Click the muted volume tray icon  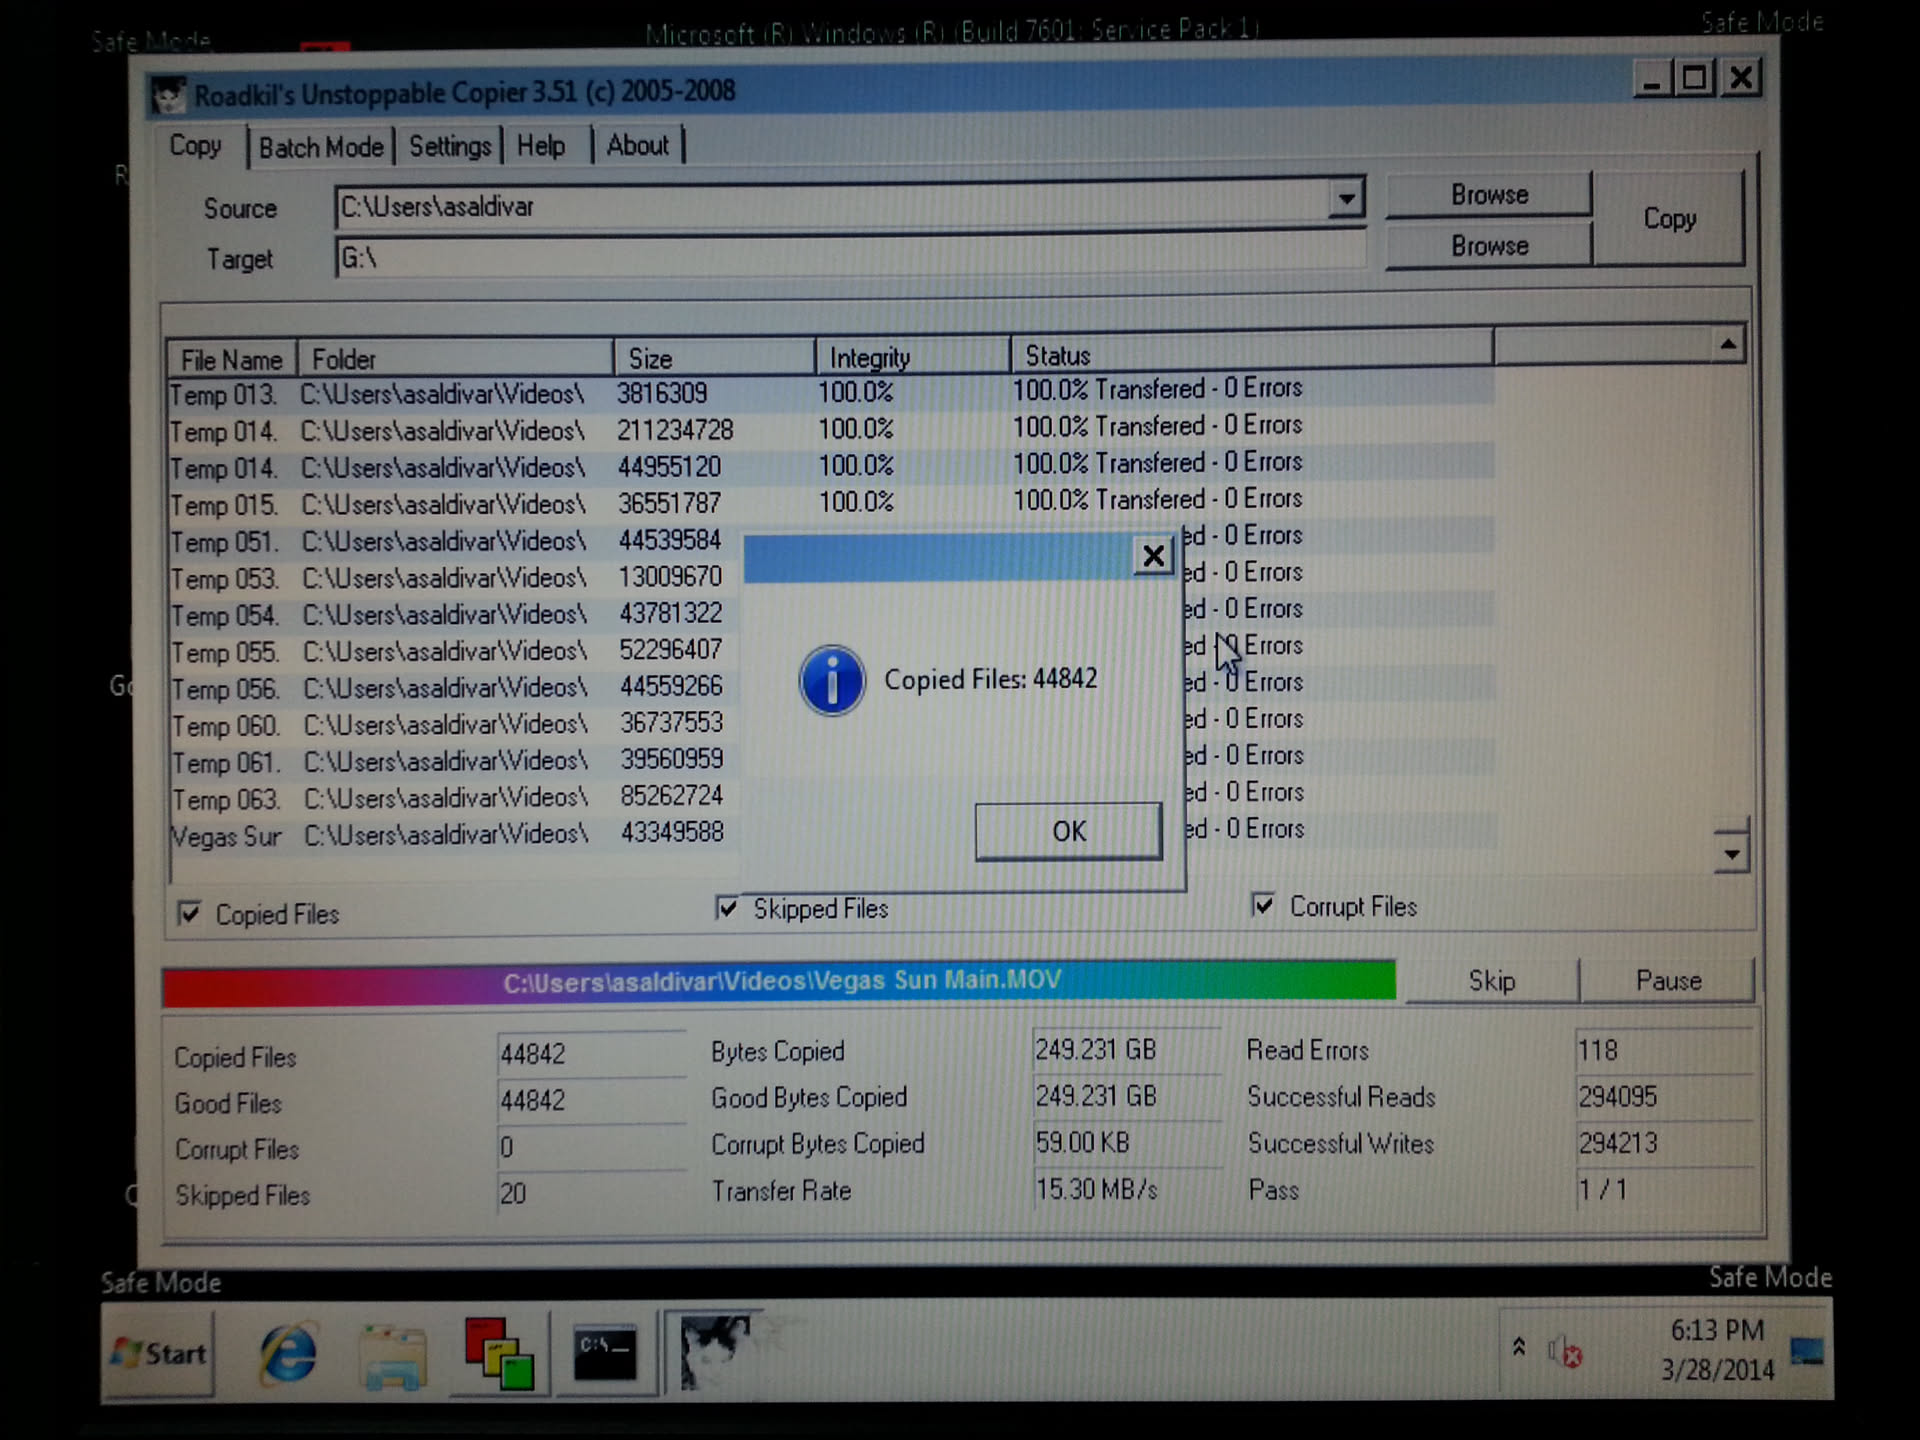point(1565,1352)
